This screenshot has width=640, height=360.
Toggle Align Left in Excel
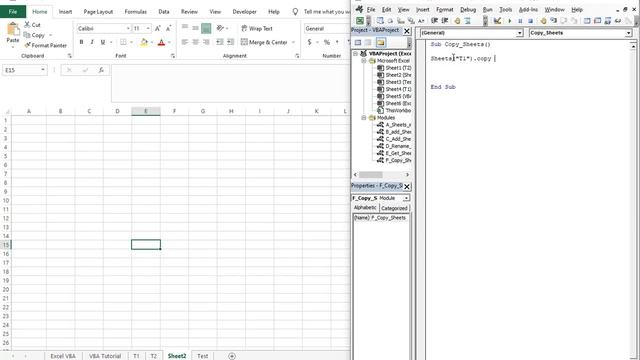coord(185,42)
